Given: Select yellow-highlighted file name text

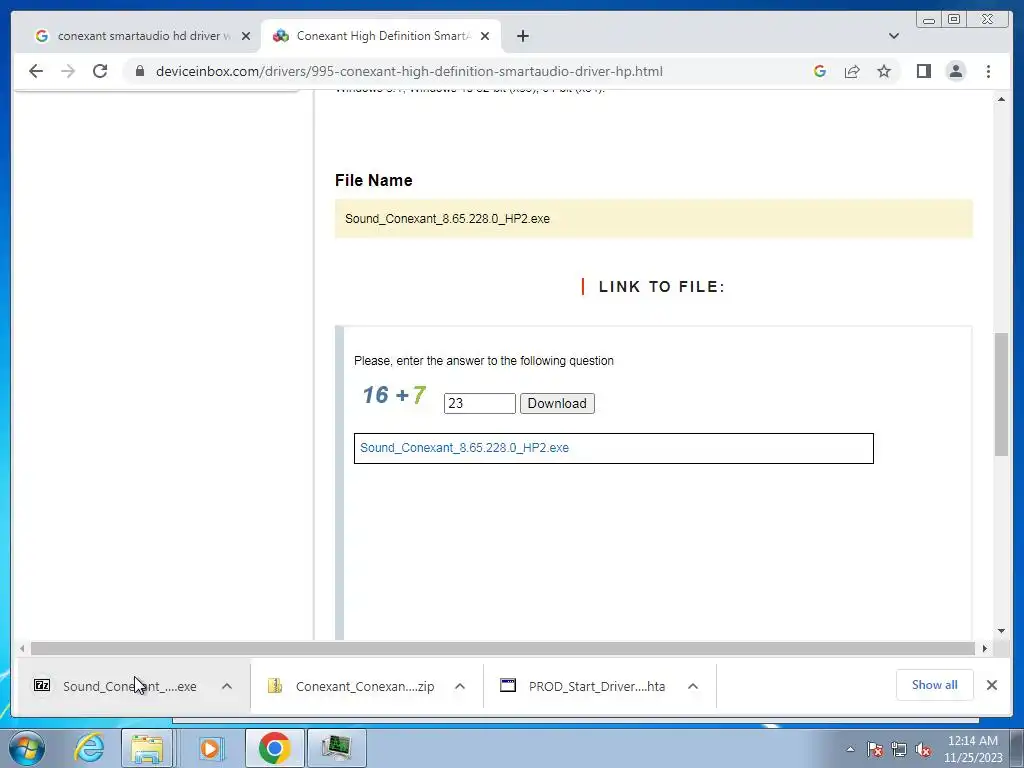Looking at the screenshot, I should point(447,219).
